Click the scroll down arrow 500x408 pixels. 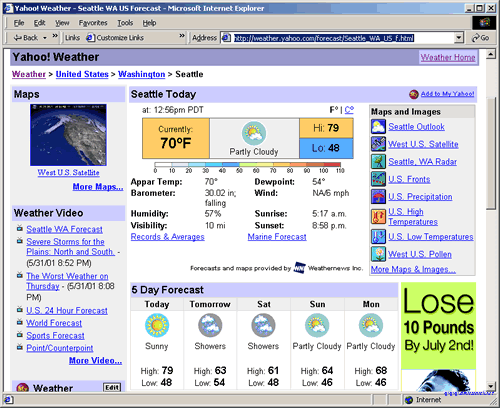491,386
